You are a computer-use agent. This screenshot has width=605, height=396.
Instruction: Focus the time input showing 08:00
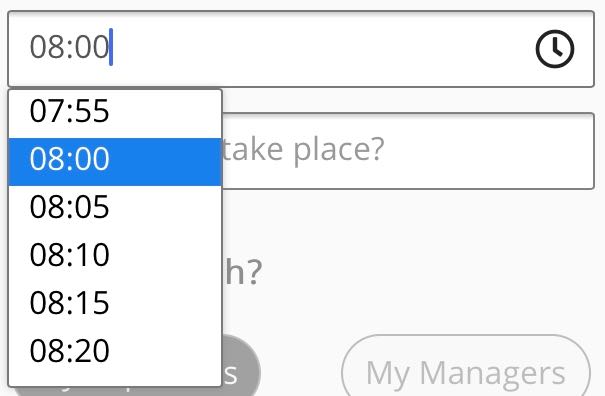pyautogui.click(x=301, y=49)
